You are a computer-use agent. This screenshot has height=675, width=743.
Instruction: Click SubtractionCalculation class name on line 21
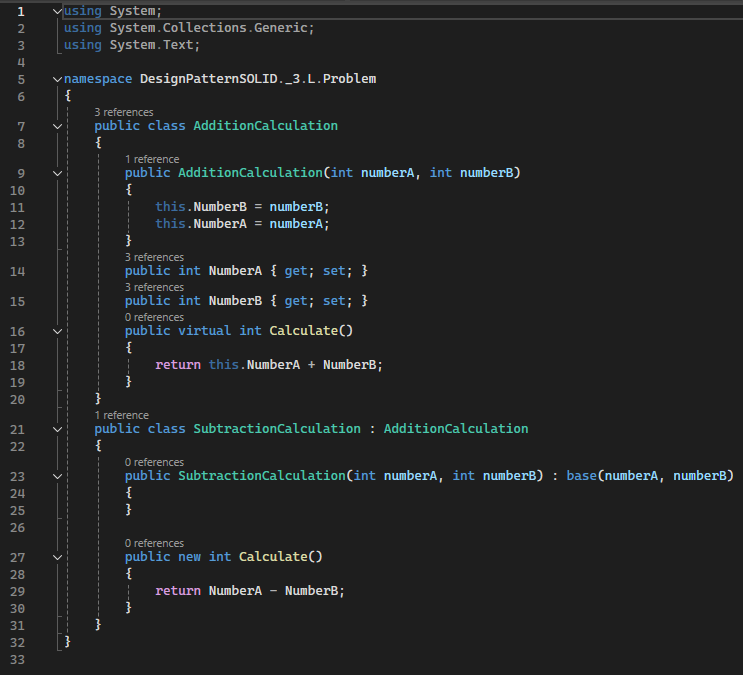[277, 429]
